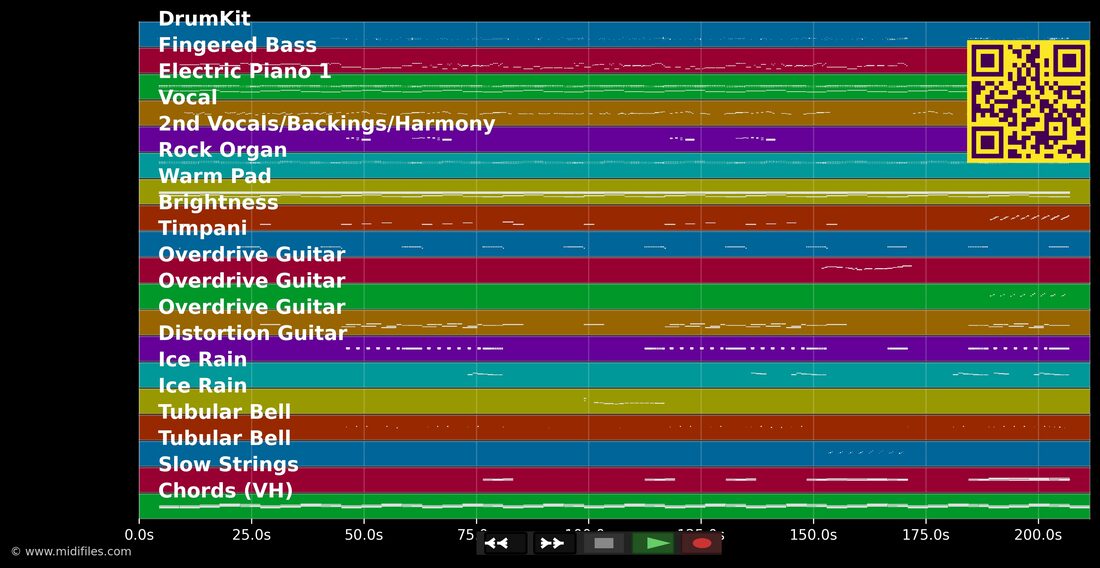Viewport: 1100px width, 568px height.
Task: Click the 200.0s time axis label
Action: click(x=1038, y=534)
